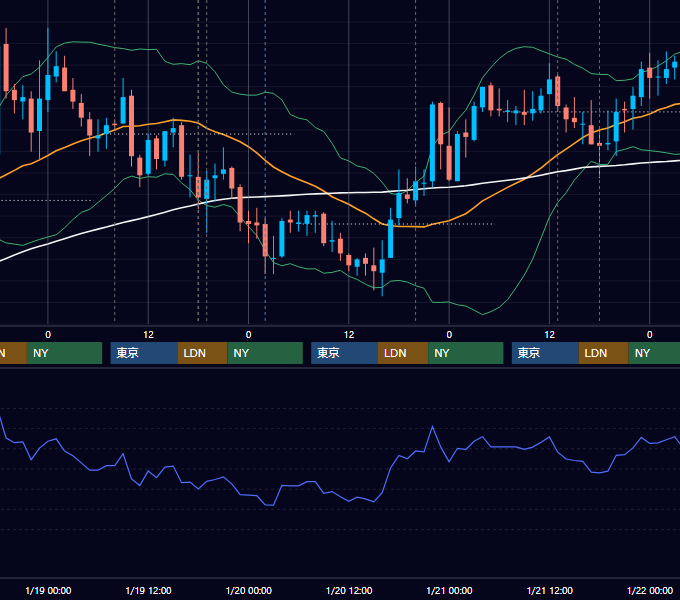Click the 1/20 12:00 date label
This screenshot has height=600, width=680.
pyautogui.click(x=349, y=590)
